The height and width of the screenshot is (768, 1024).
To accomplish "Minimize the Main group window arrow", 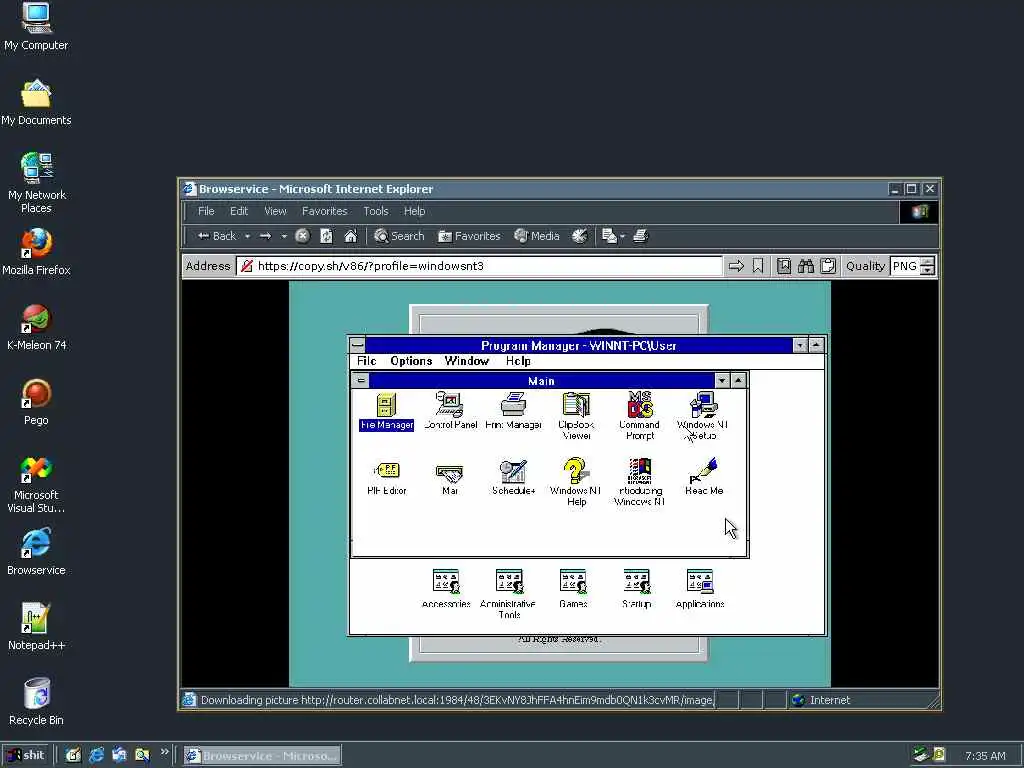I will (722, 380).
